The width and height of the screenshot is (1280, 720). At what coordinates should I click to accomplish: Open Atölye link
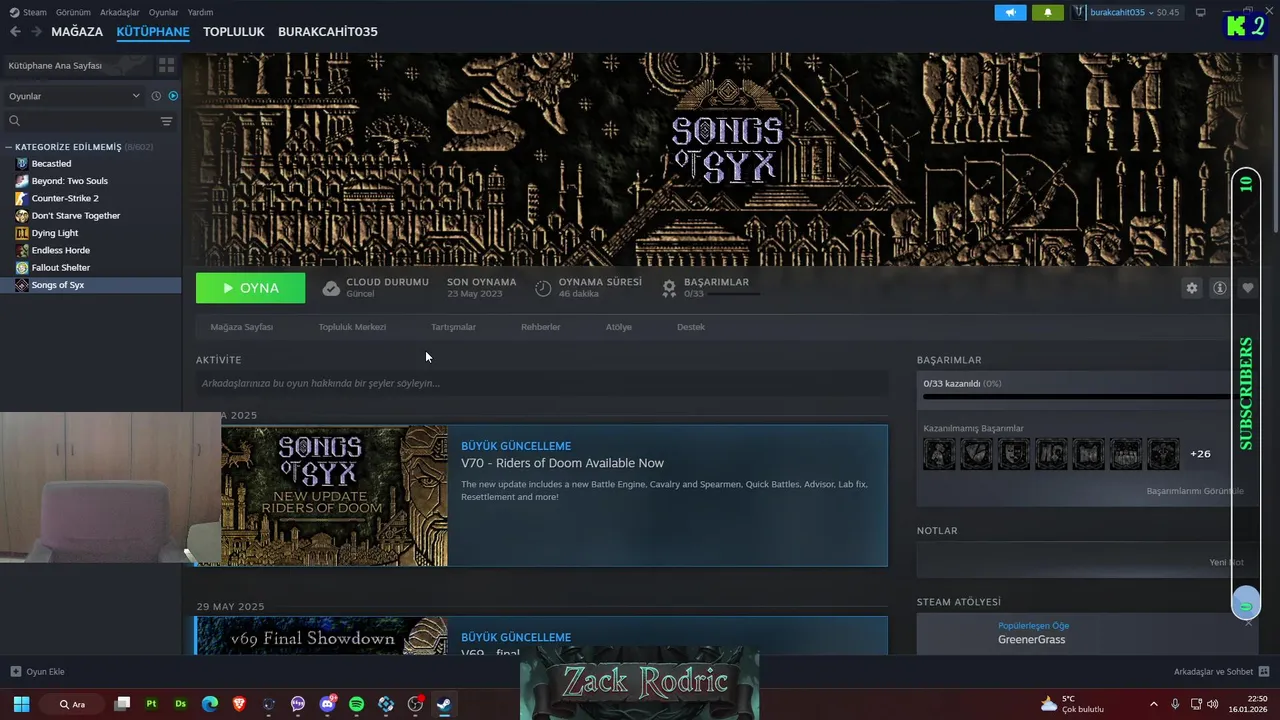619,327
